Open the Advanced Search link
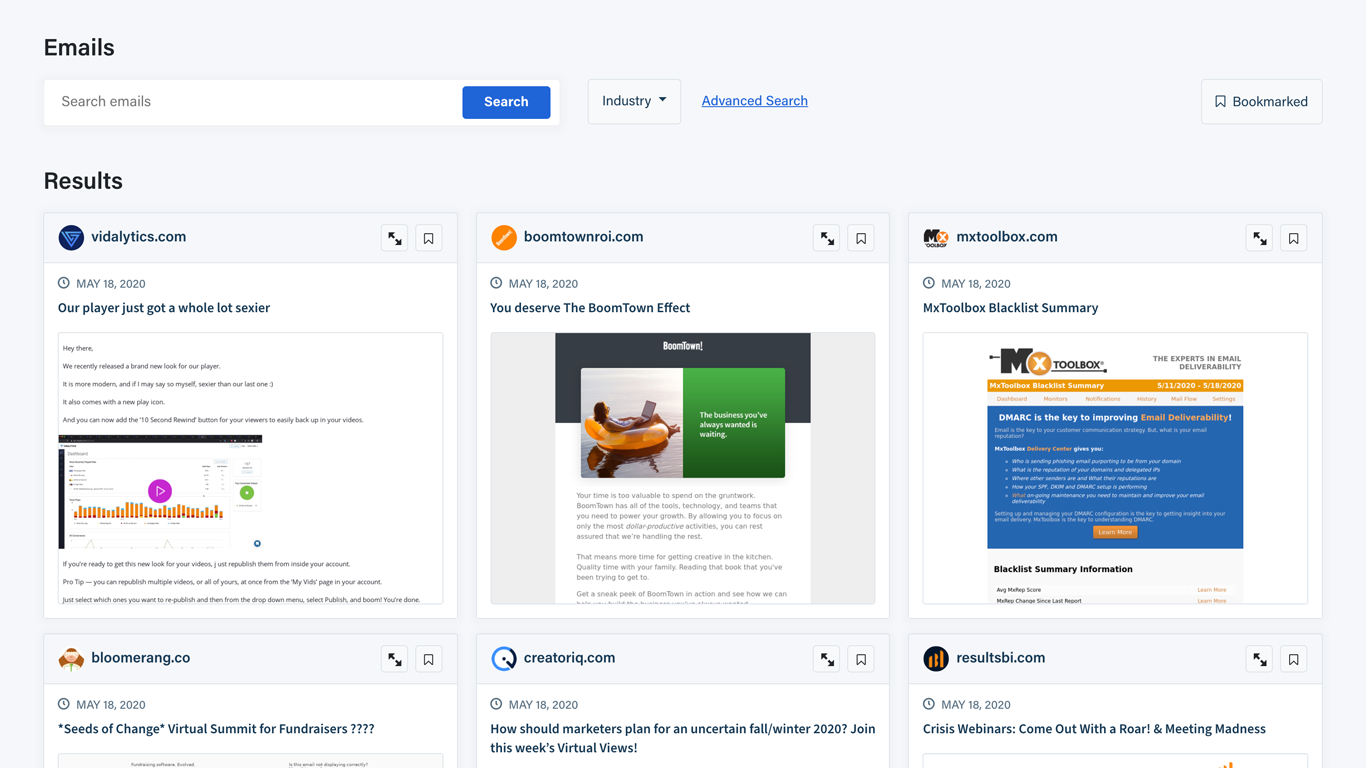Viewport: 1366px width, 768px height. point(754,101)
